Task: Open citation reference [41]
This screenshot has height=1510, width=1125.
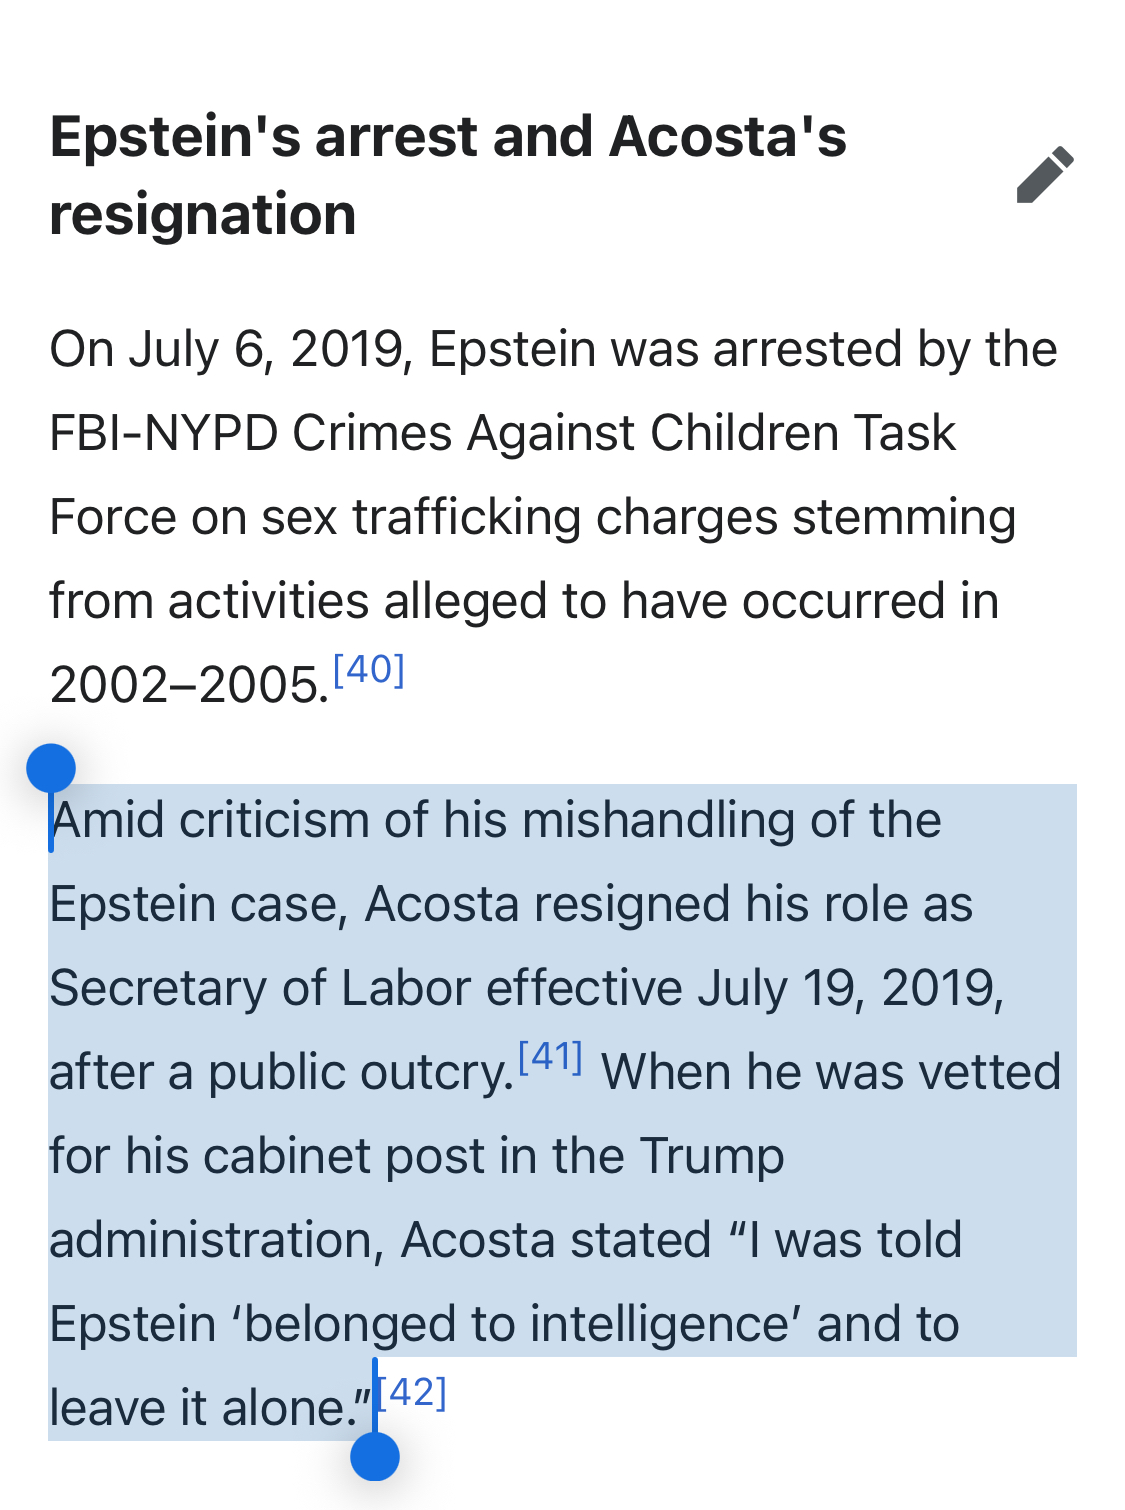Action: (550, 1056)
